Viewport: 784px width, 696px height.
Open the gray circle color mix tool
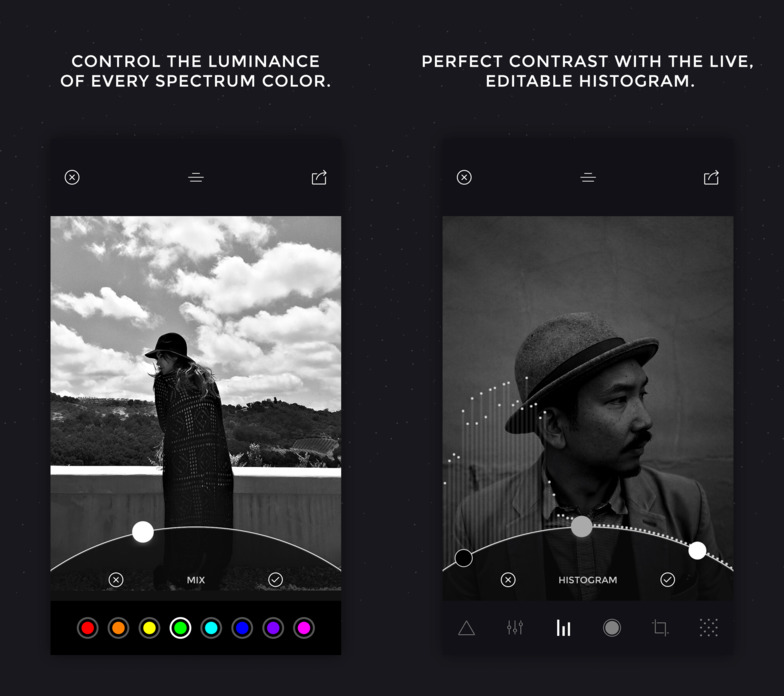[x=612, y=628]
